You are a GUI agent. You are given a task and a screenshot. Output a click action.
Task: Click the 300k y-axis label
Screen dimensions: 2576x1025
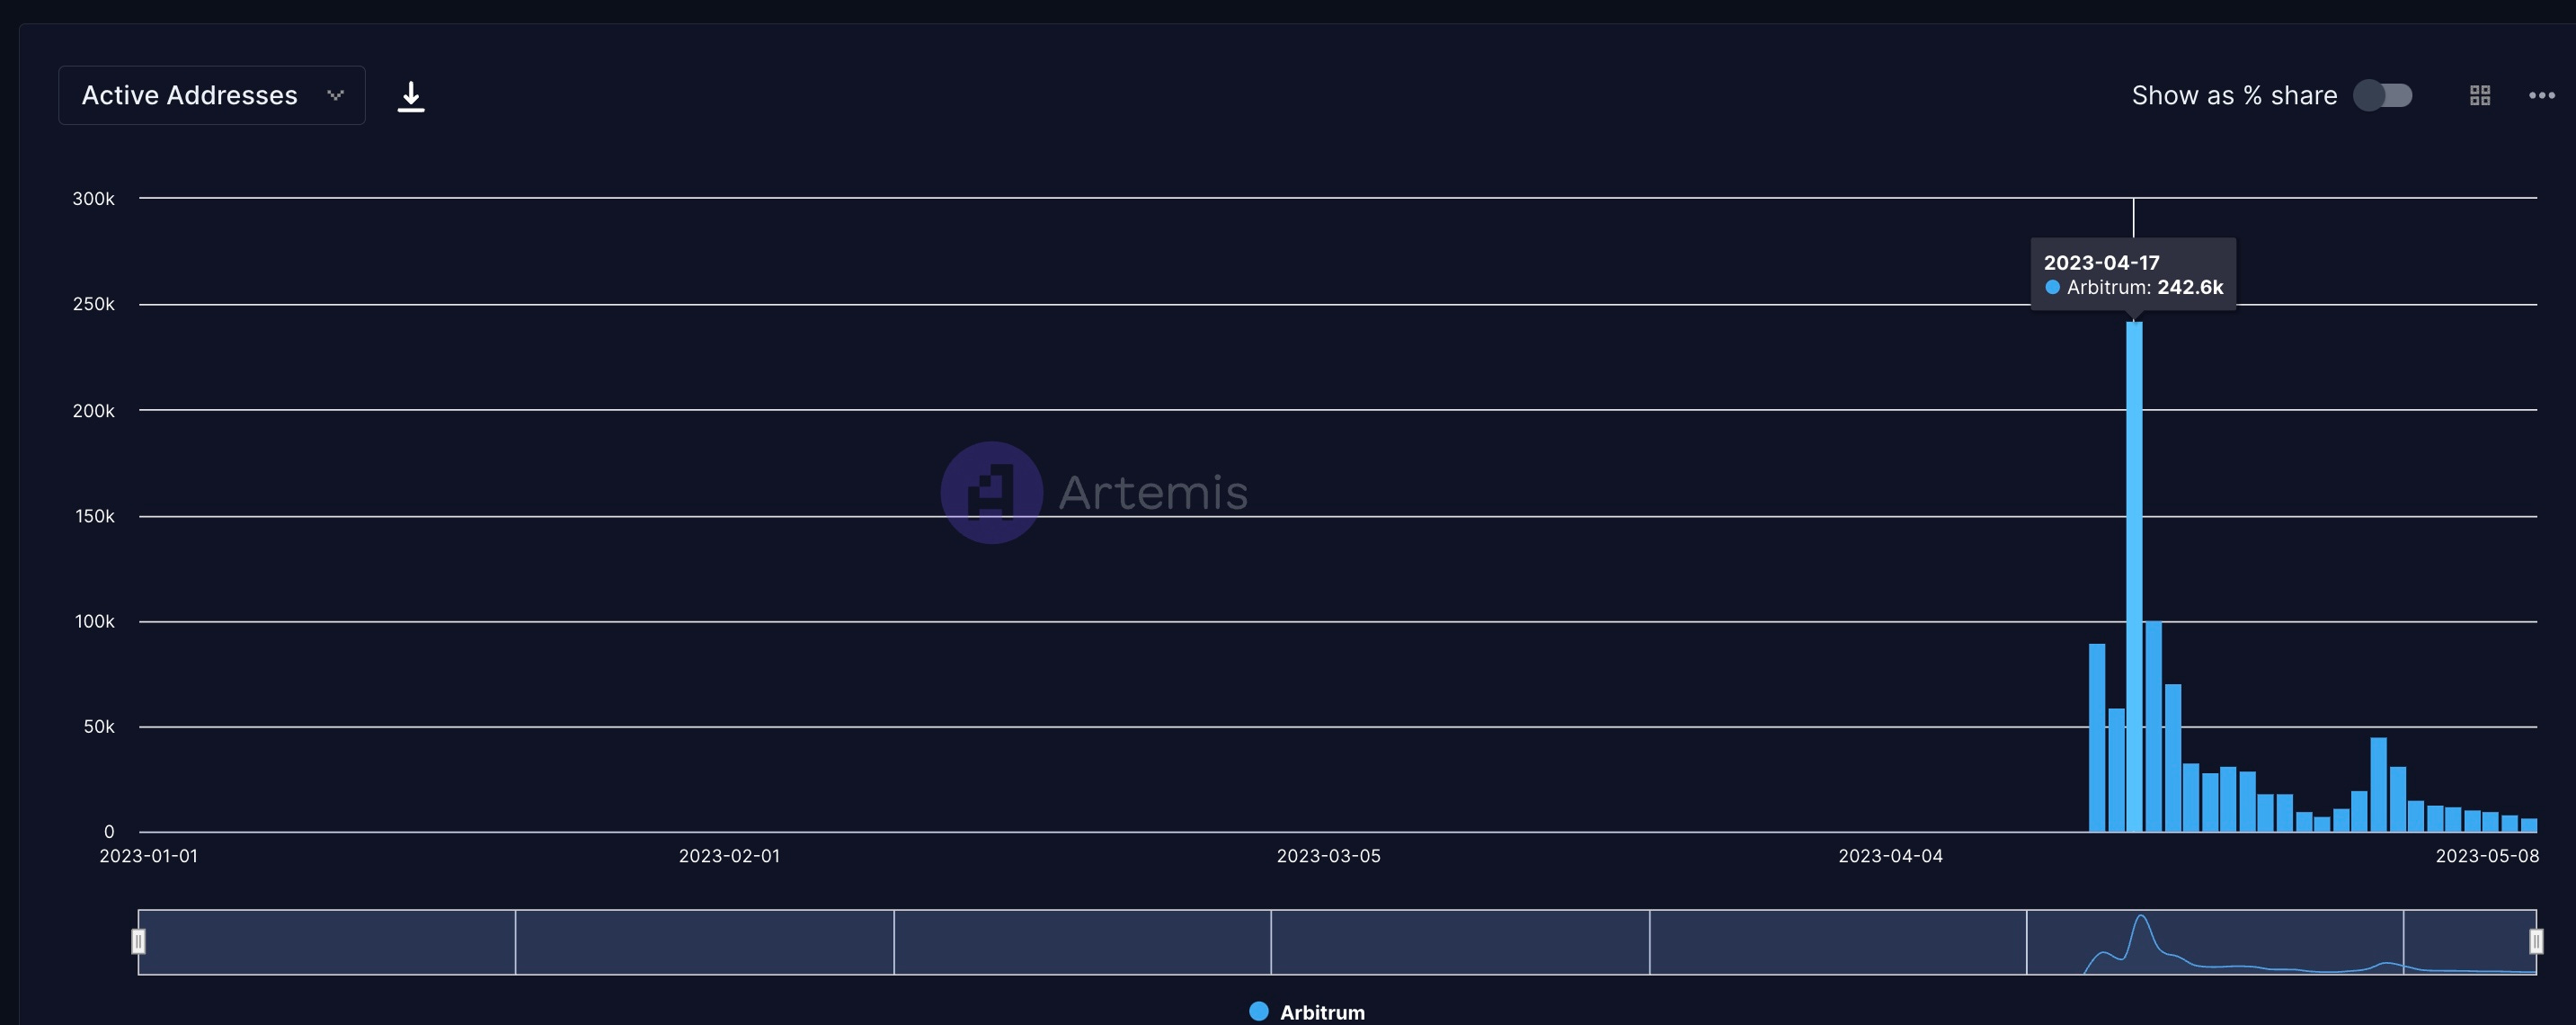point(94,199)
